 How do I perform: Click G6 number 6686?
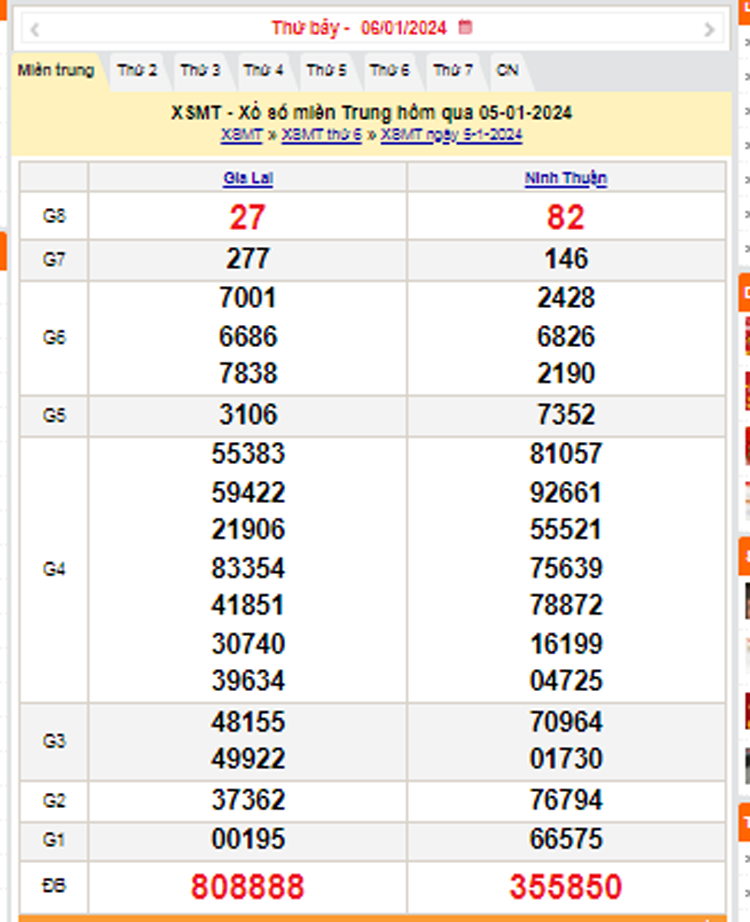[x=248, y=336]
